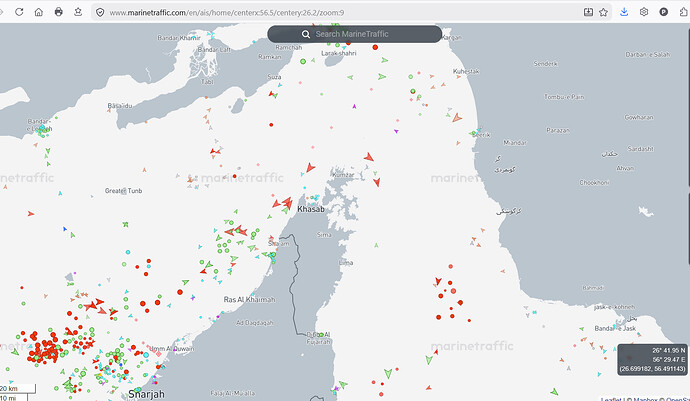This screenshot has width=690, height=401.
Task: Click the Kargan label
Action: (451, 38)
